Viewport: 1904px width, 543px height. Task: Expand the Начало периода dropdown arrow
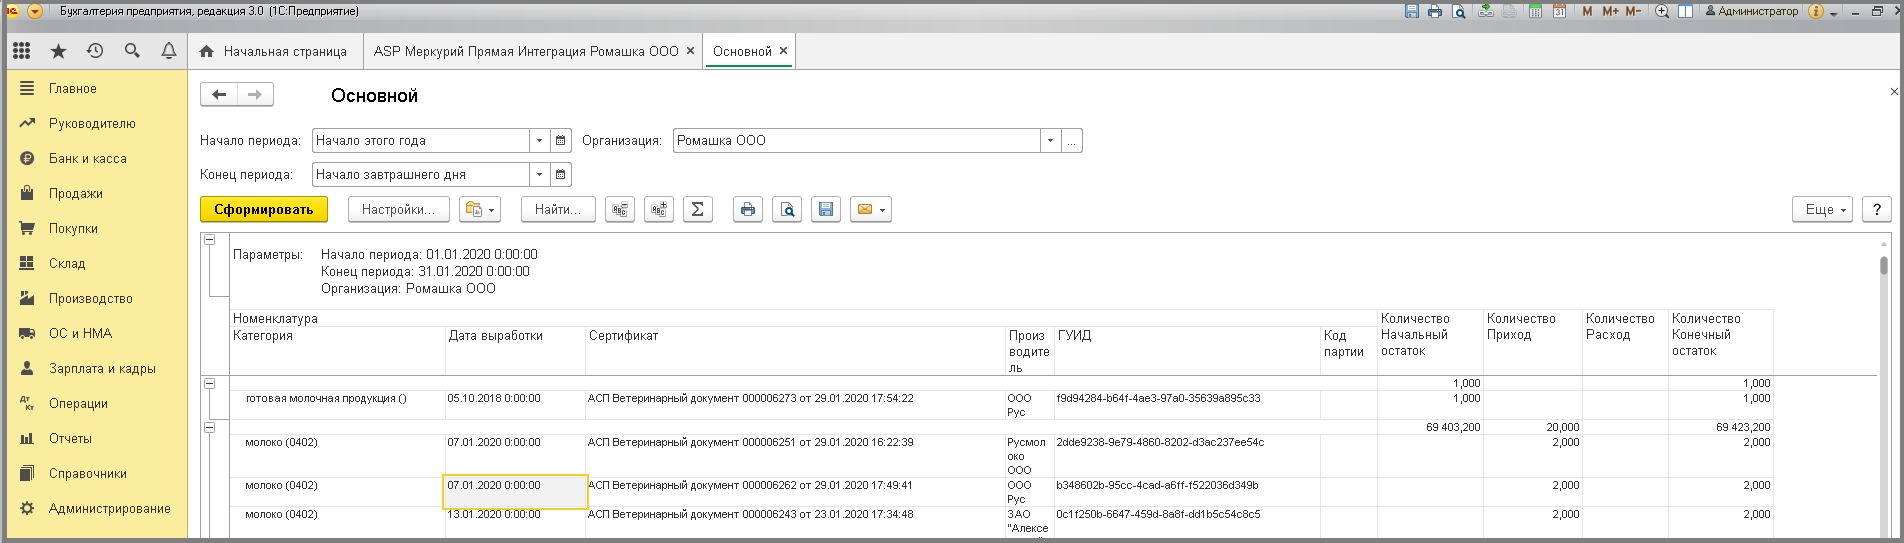[540, 141]
